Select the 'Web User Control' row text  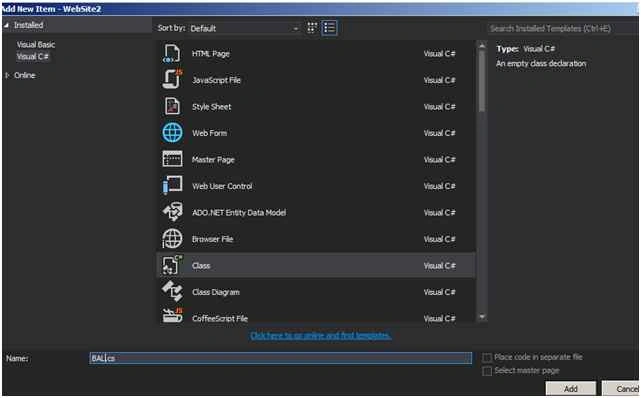pos(222,186)
